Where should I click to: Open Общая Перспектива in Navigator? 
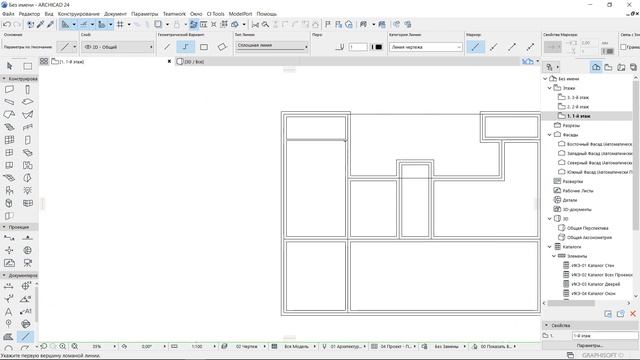pos(587,228)
